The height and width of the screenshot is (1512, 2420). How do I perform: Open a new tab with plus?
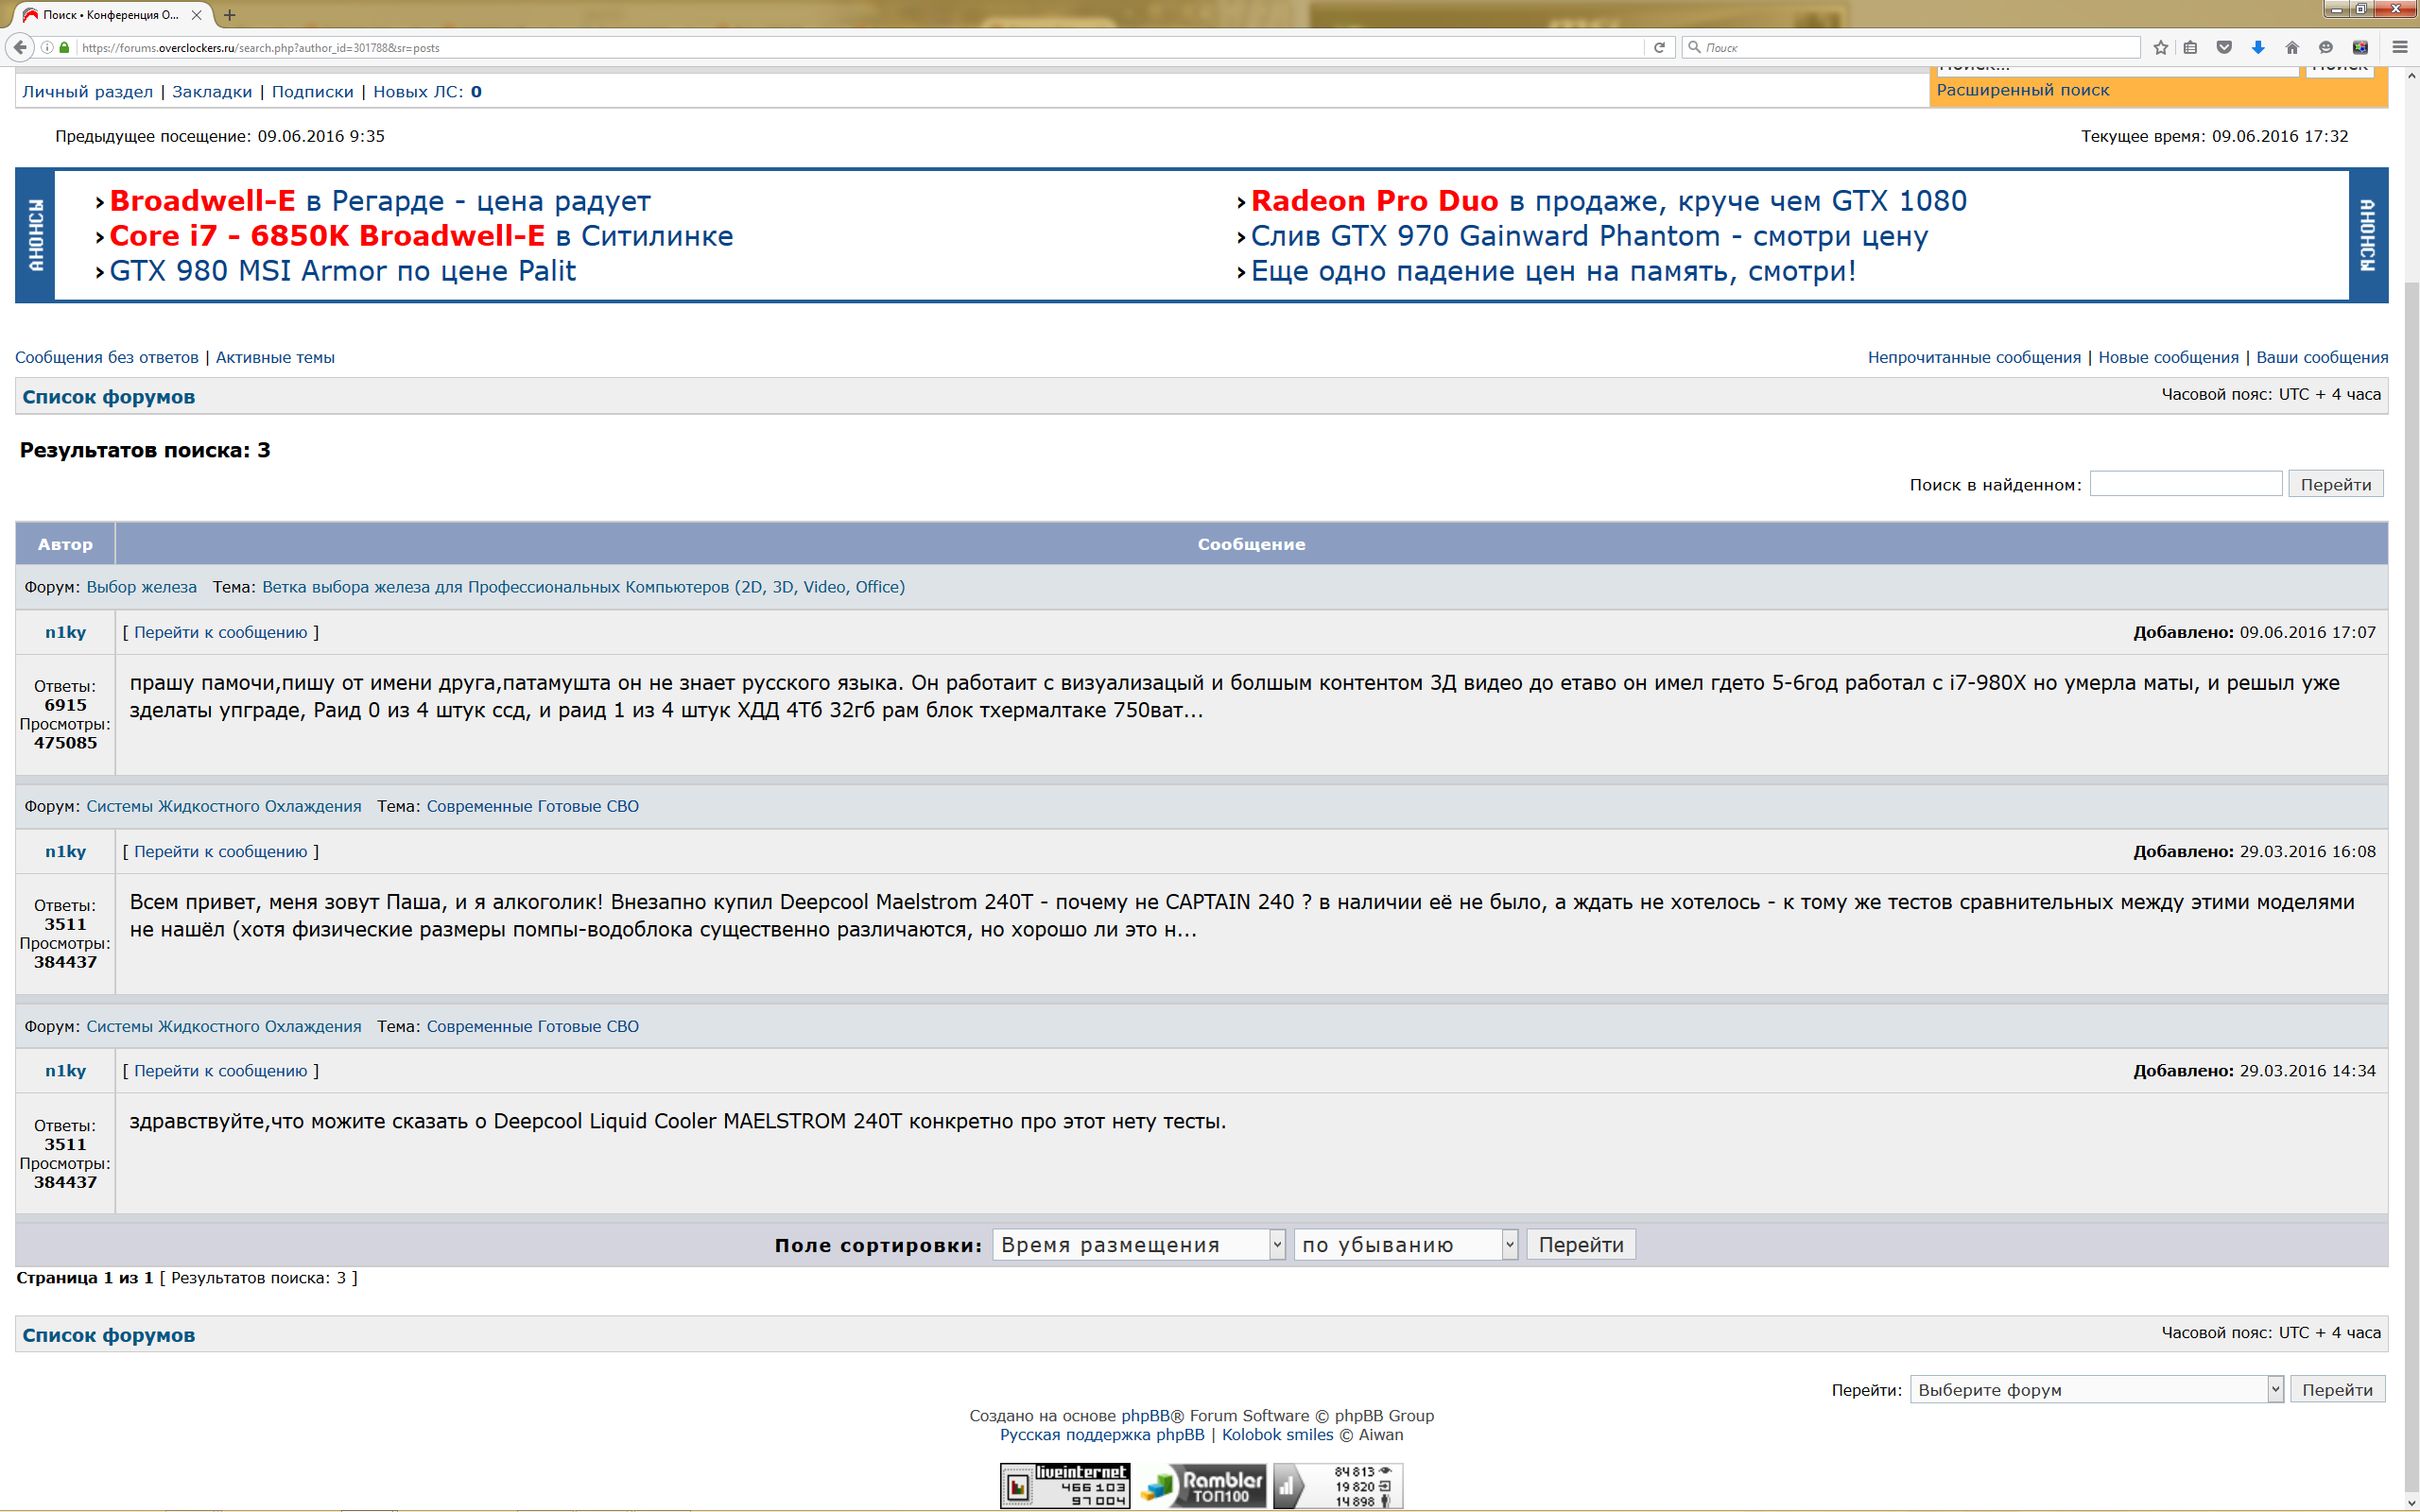pos(230,15)
